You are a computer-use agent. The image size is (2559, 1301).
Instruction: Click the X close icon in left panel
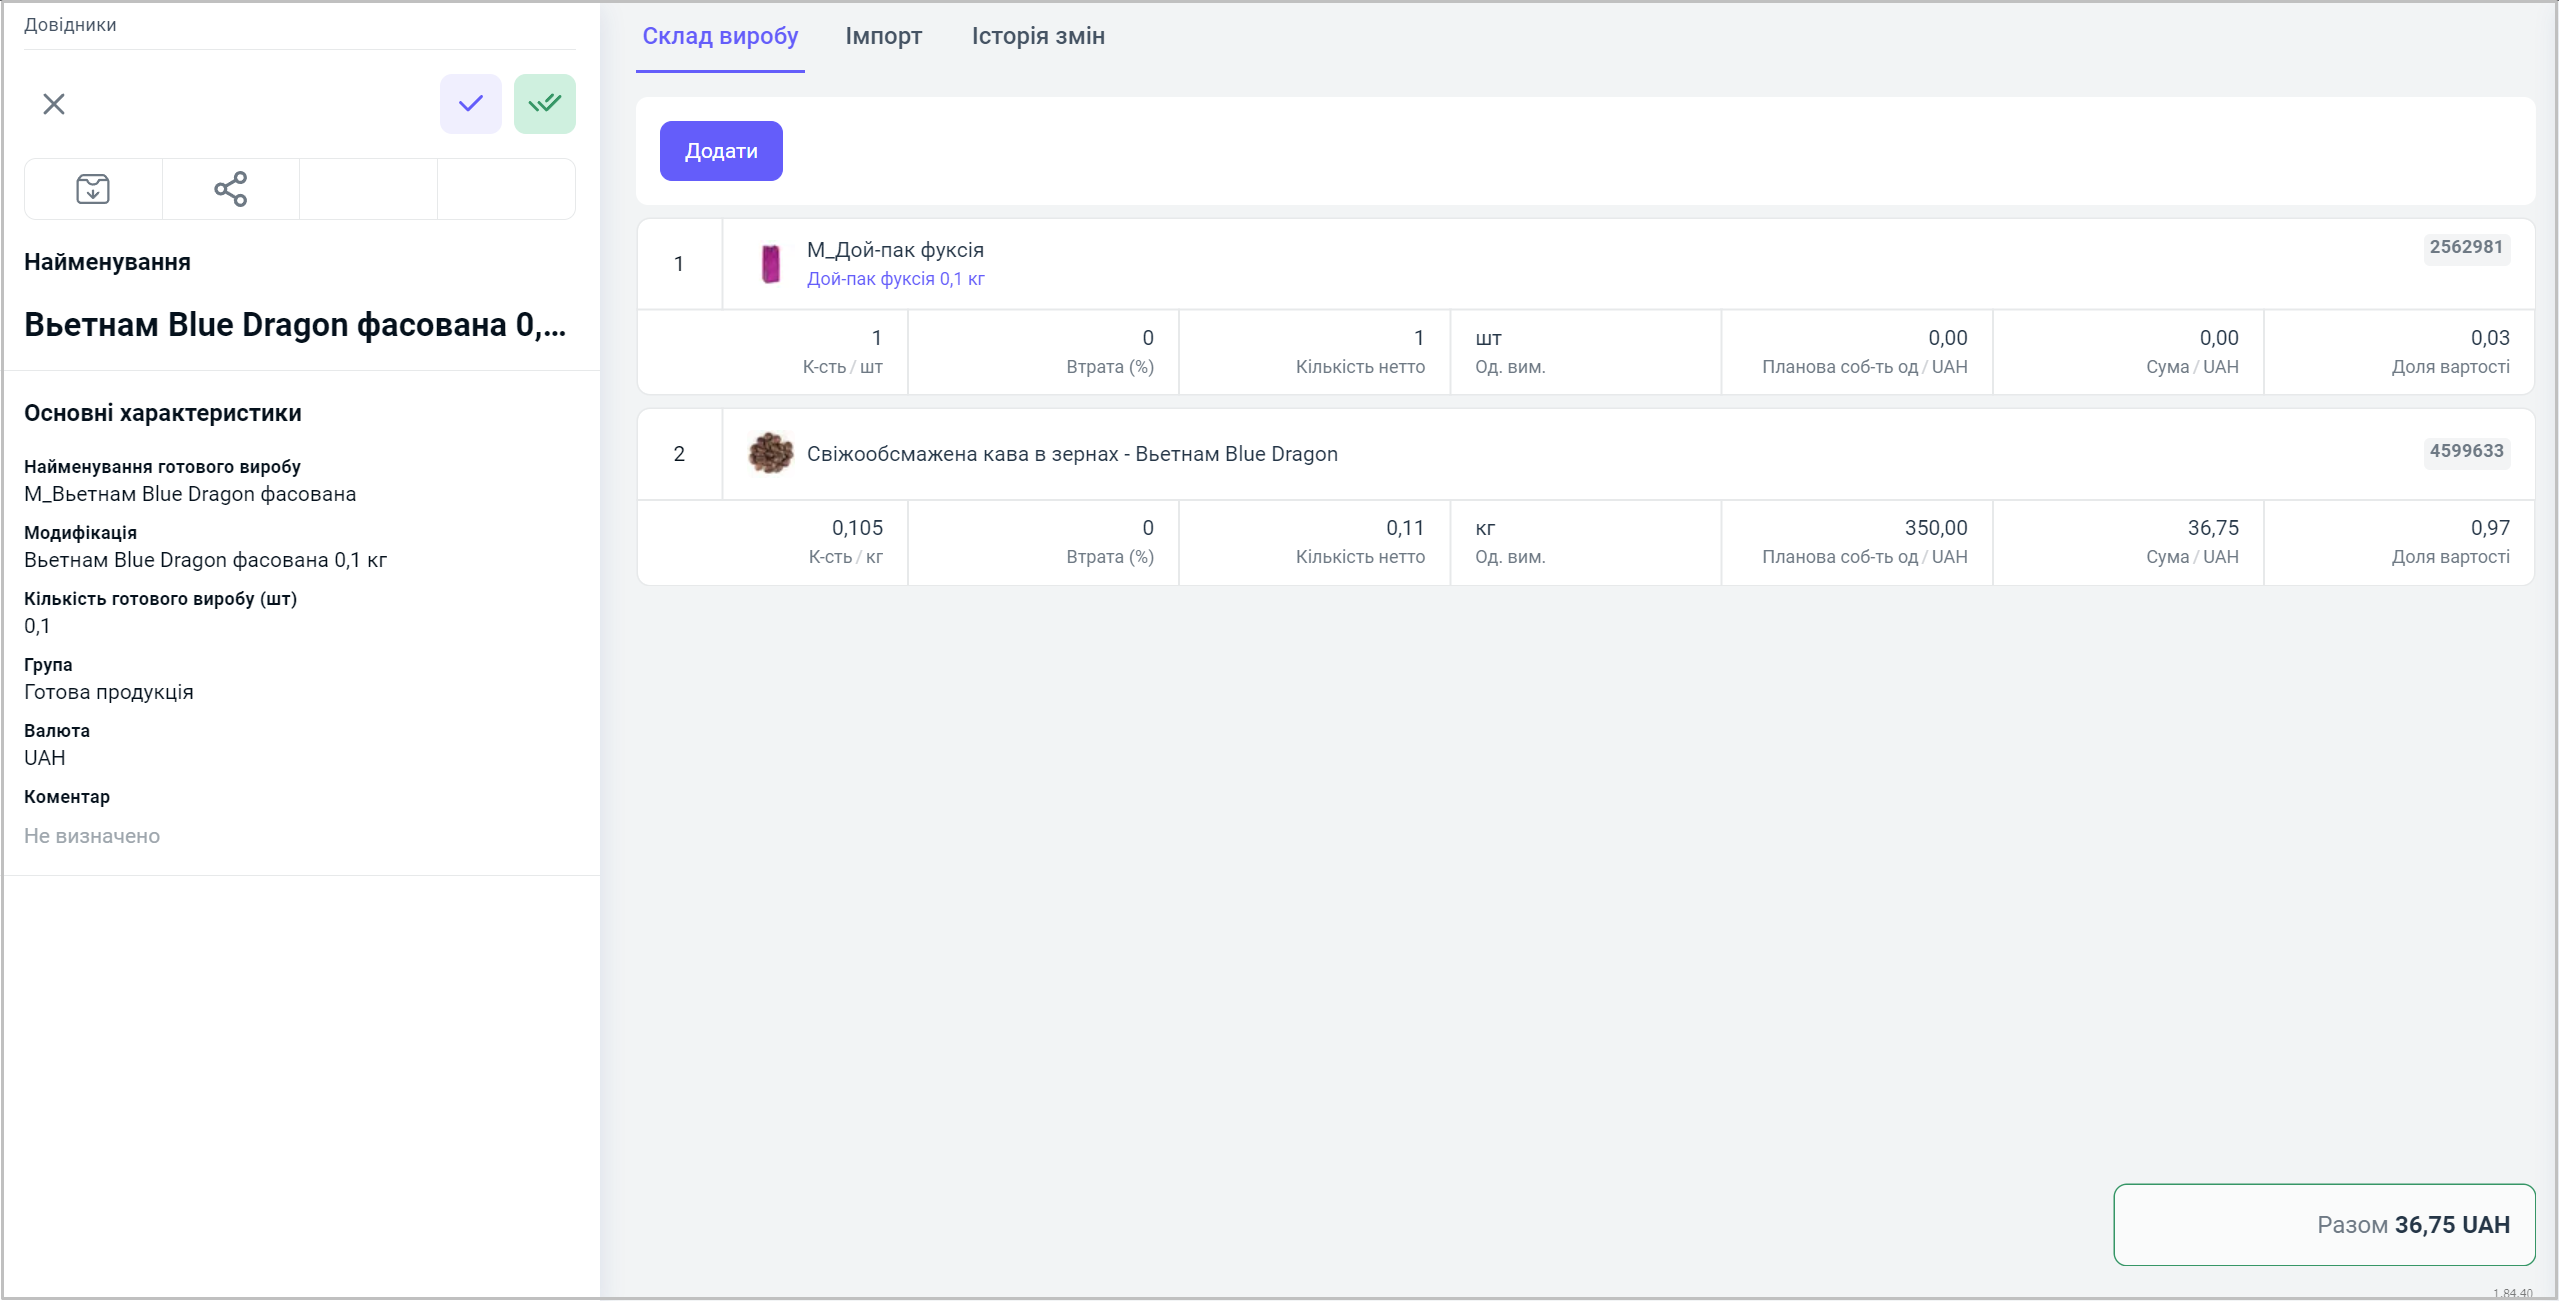click(x=54, y=104)
